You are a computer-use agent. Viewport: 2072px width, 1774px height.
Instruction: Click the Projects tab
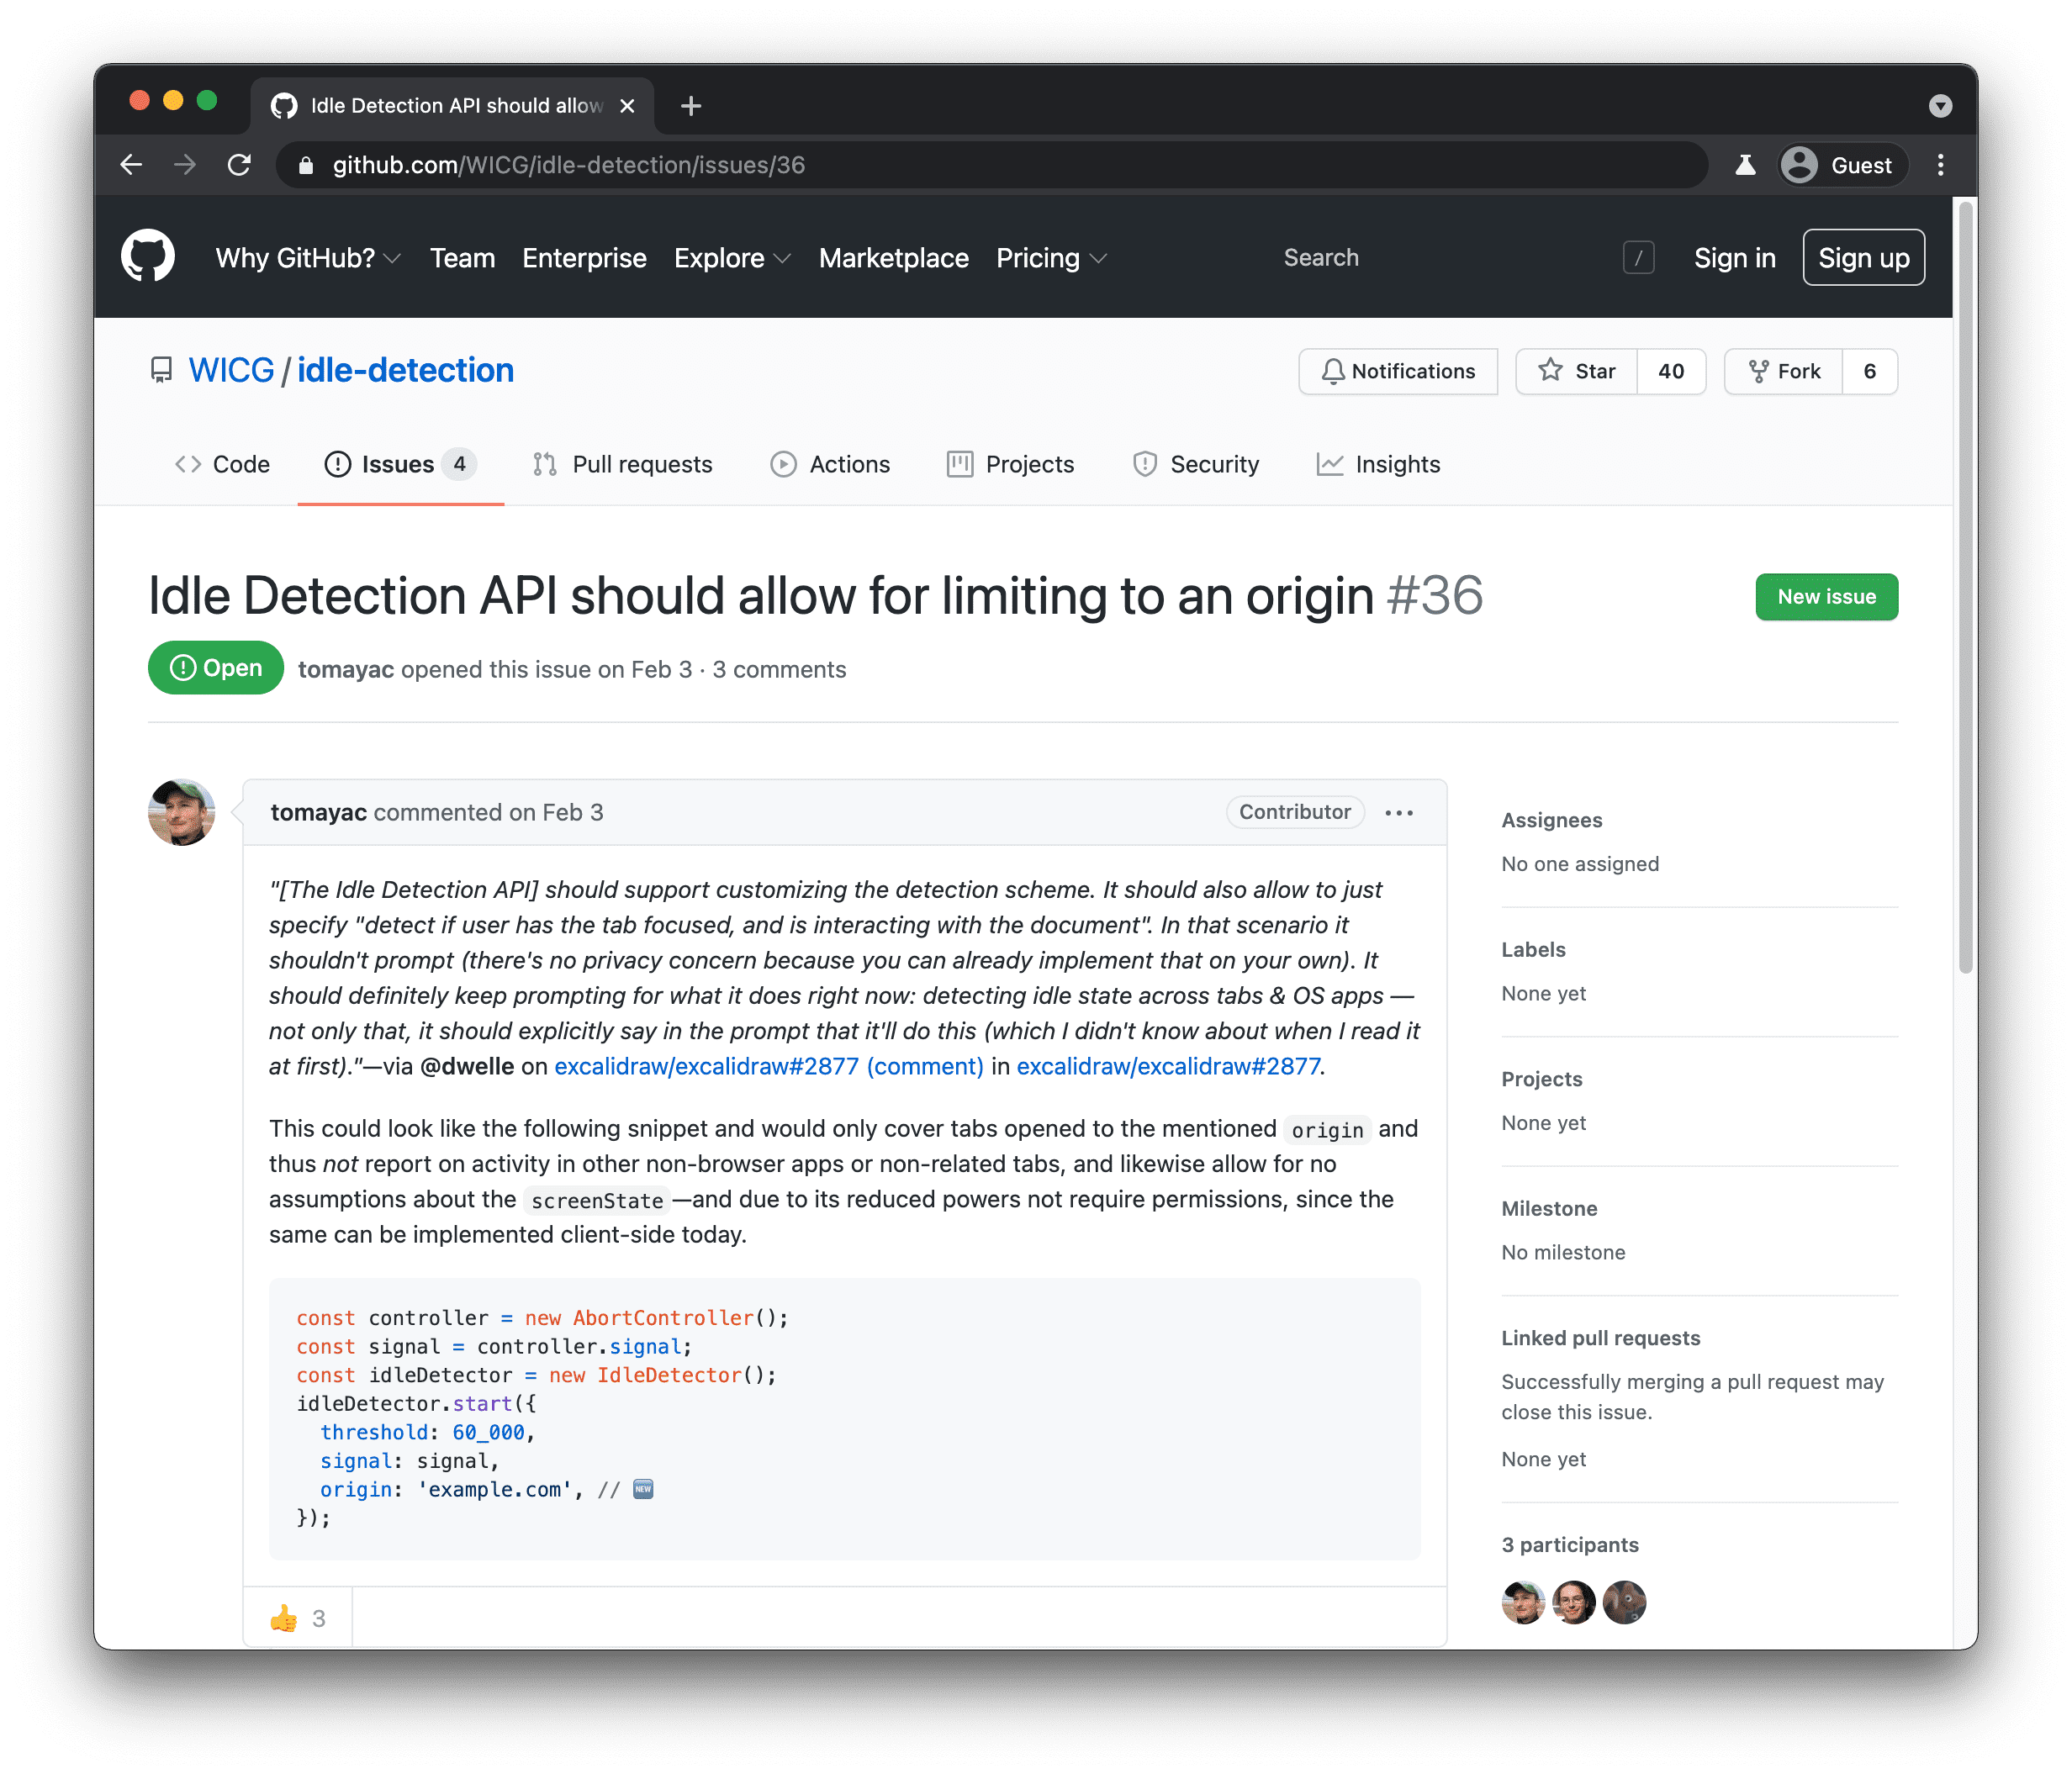(x=1028, y=465)
